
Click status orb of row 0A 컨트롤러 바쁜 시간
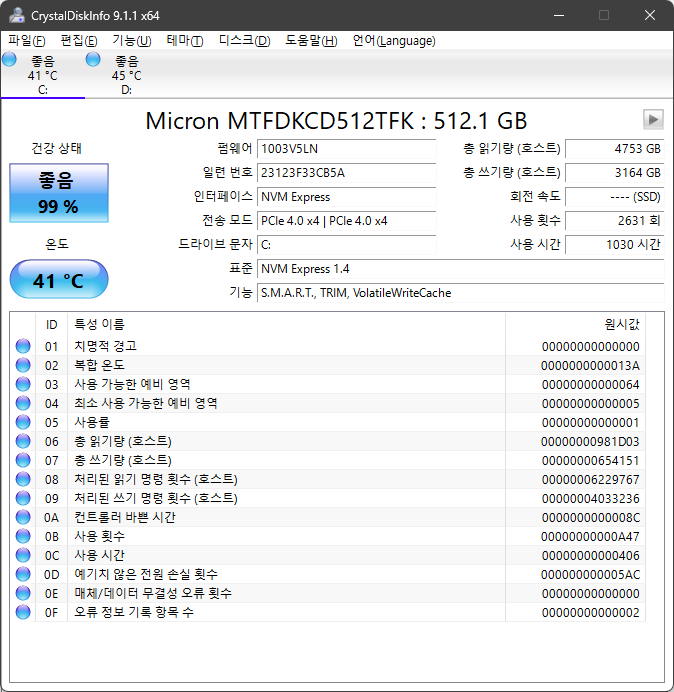point(23,517)
